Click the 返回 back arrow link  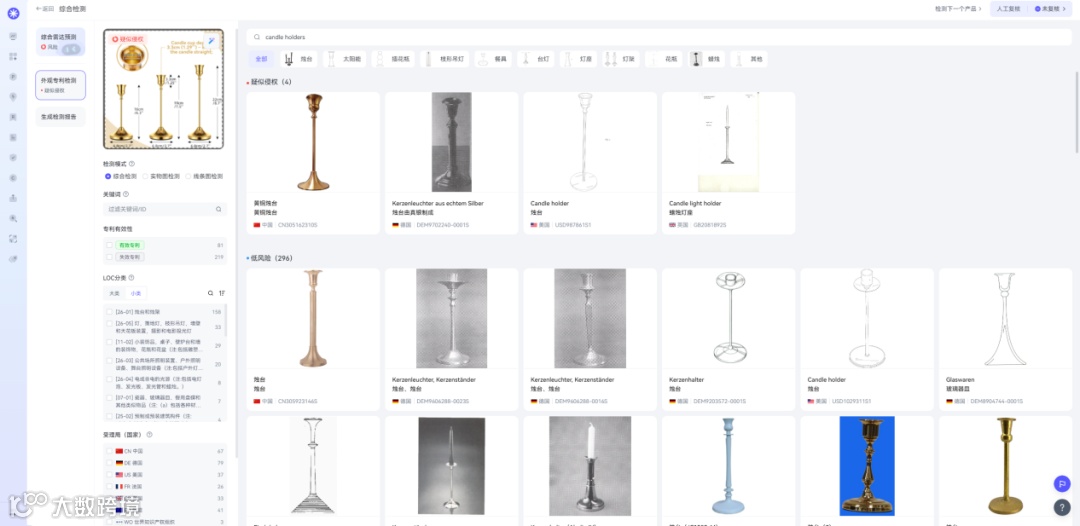(45, 9)
